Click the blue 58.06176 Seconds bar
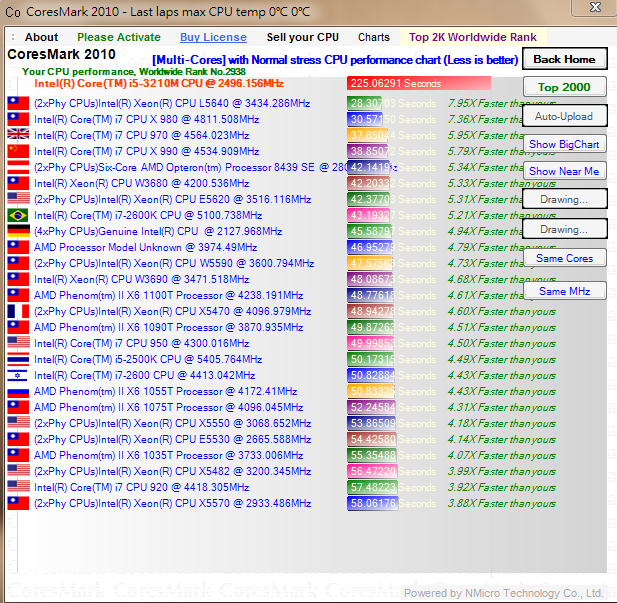Viewport: 617px width, 603px height. pos(373,503)
